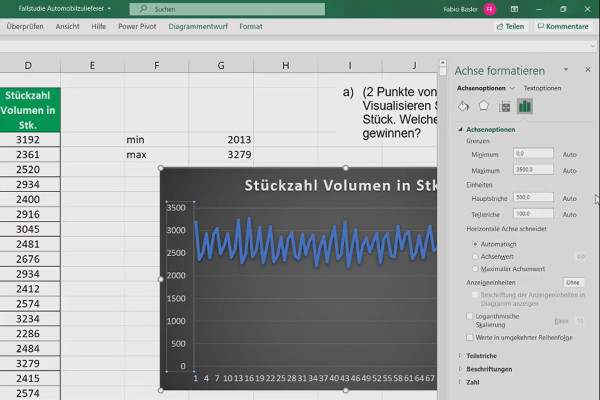The height and width of the screenshot is (400, 600).
Task: Enable Logarithmische Skalierung checkbox
Action: coord(470,316)
